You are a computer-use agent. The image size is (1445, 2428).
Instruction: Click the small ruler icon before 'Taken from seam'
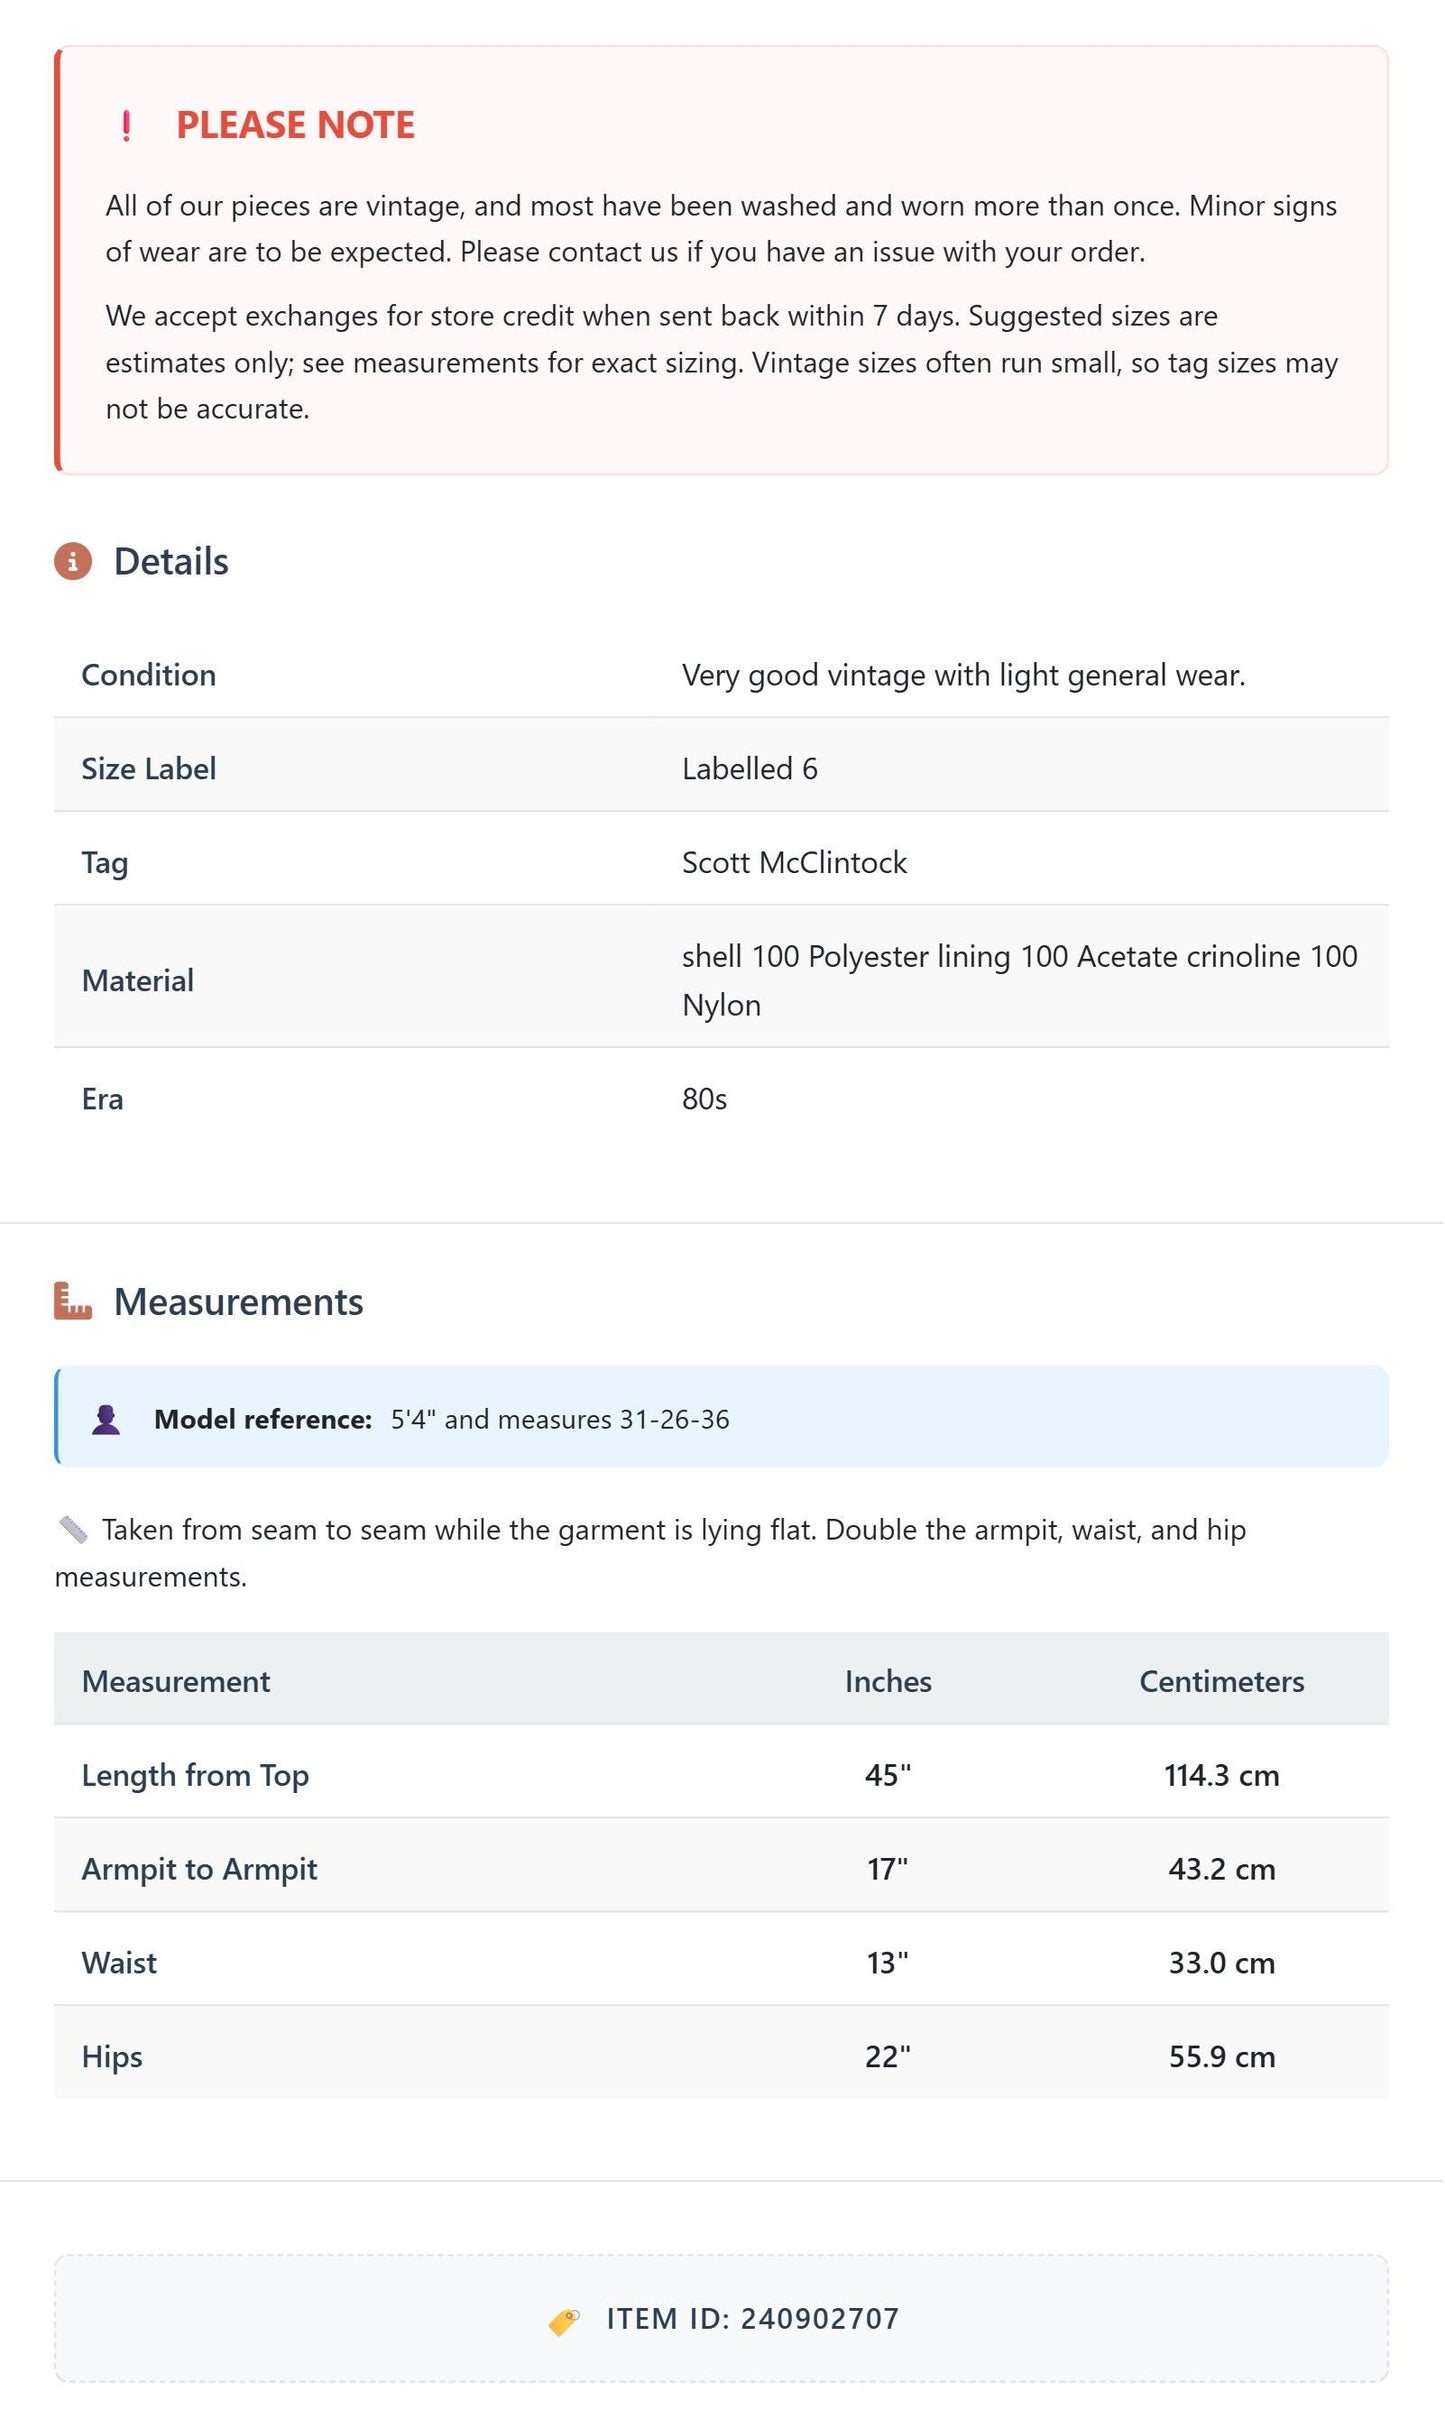73,1529
